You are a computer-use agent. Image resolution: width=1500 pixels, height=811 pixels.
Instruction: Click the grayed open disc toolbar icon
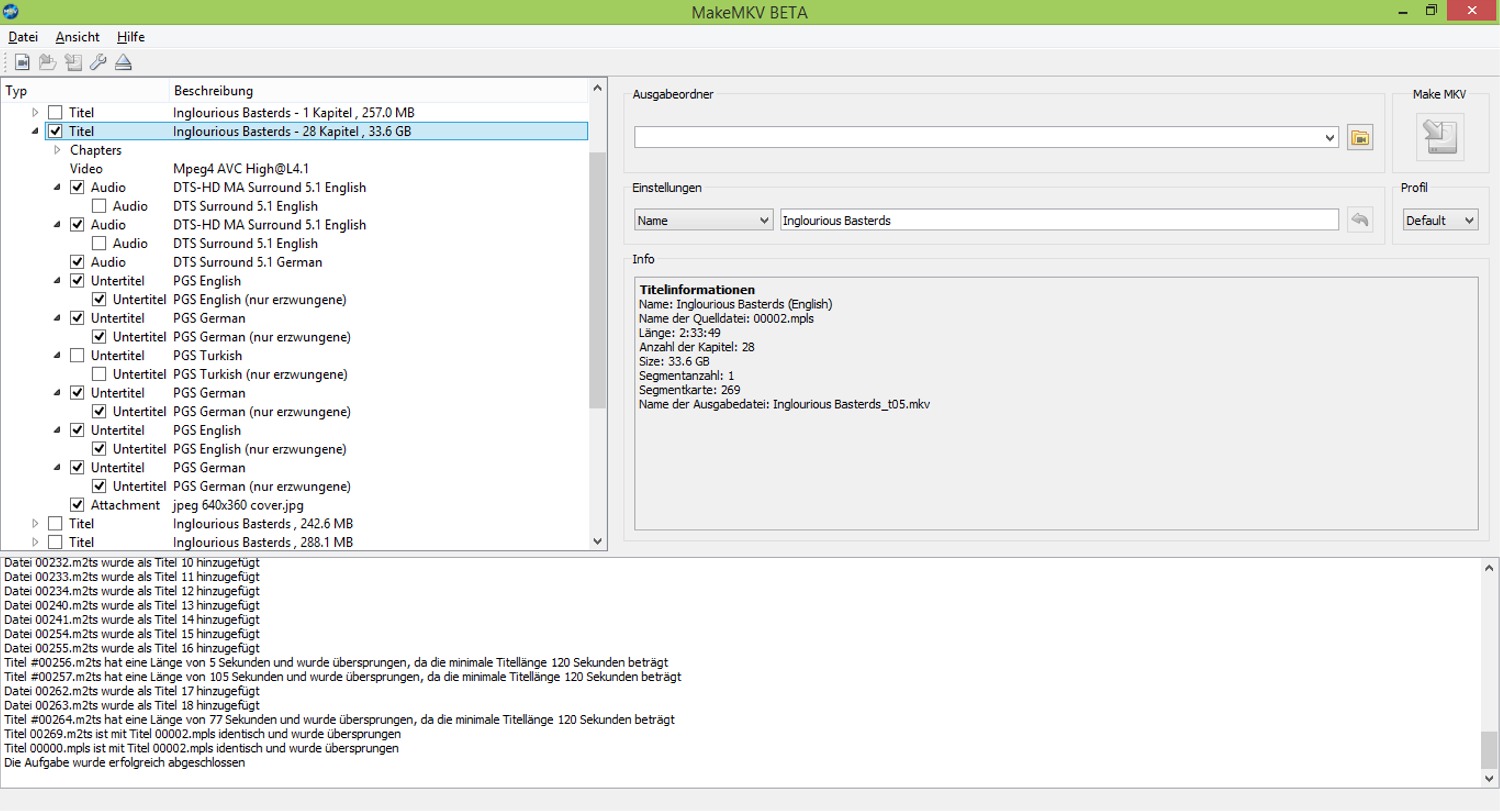[47, 63]
